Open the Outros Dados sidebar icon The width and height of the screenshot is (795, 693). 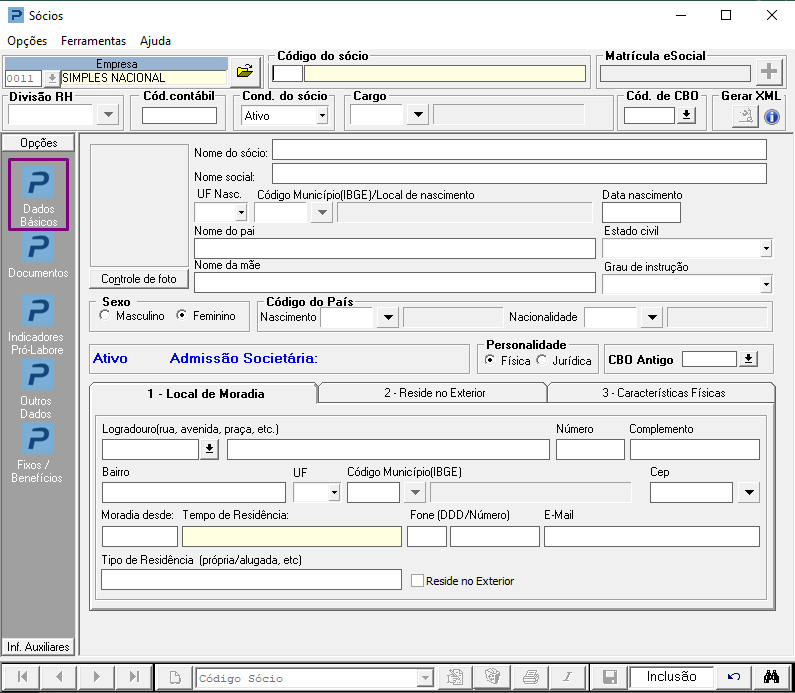pyautogui.click(x=37, y=389)
